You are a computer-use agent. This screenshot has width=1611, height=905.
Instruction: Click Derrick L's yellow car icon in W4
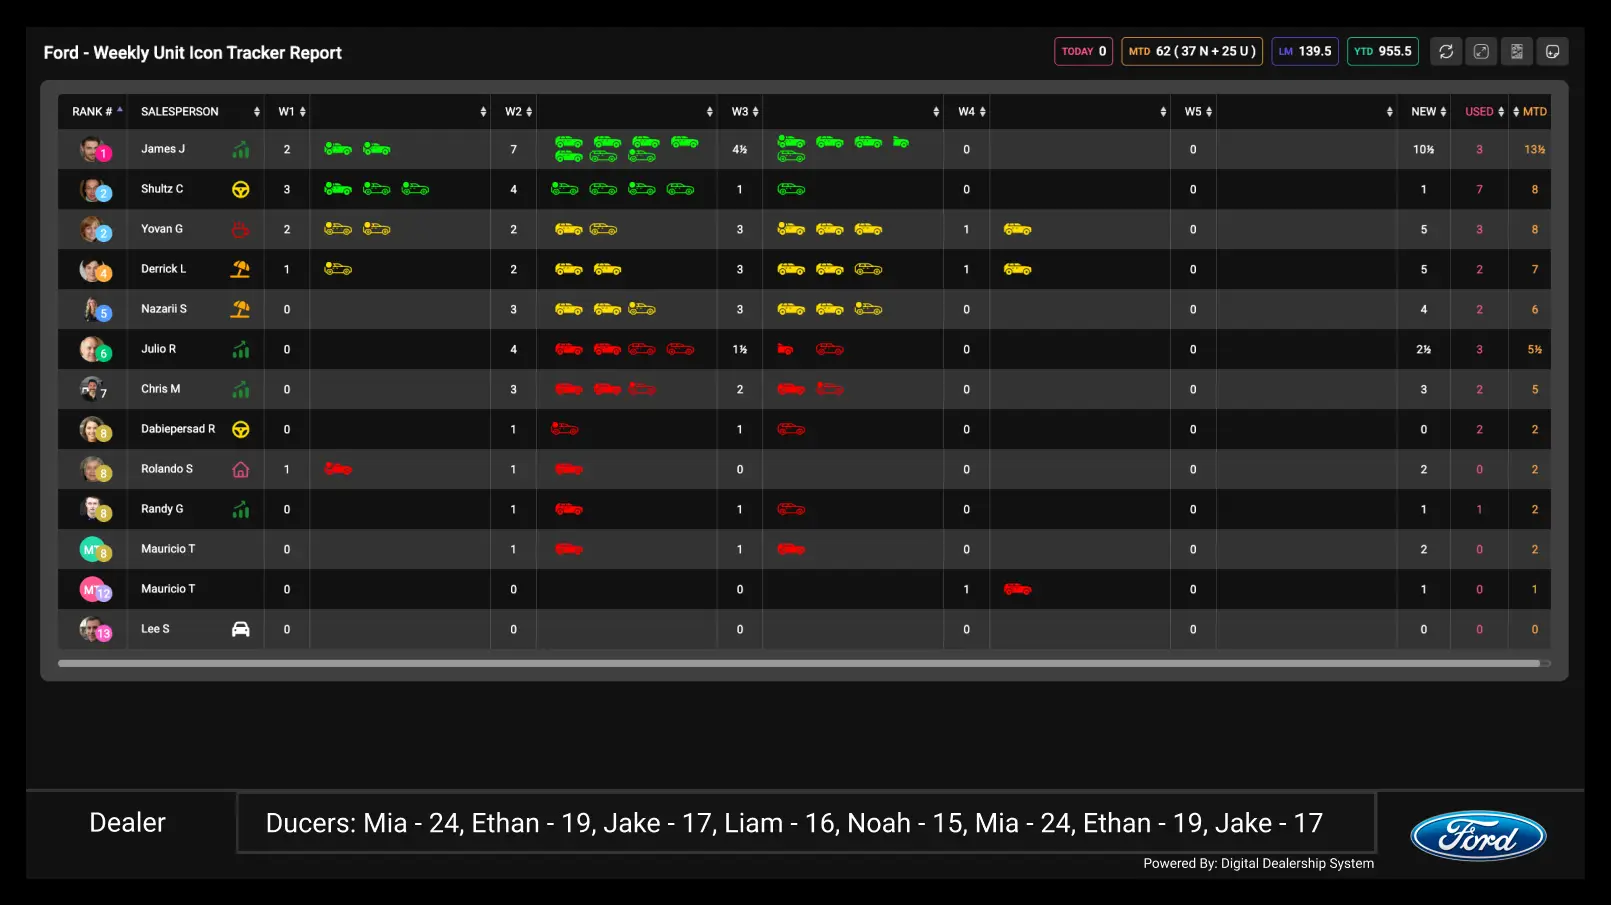click(x=1017, y=269)
